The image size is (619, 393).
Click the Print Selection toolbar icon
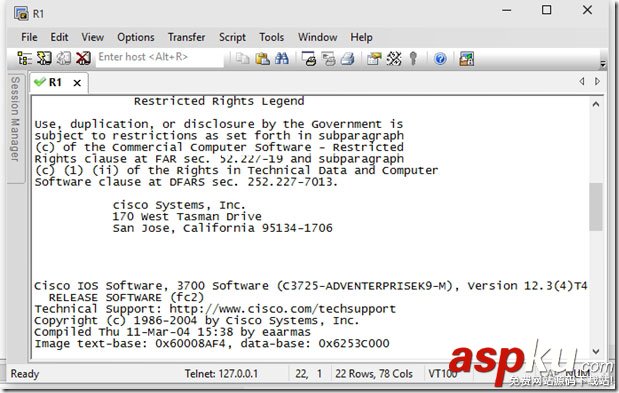pyautogui.click(x=328, y=59)
